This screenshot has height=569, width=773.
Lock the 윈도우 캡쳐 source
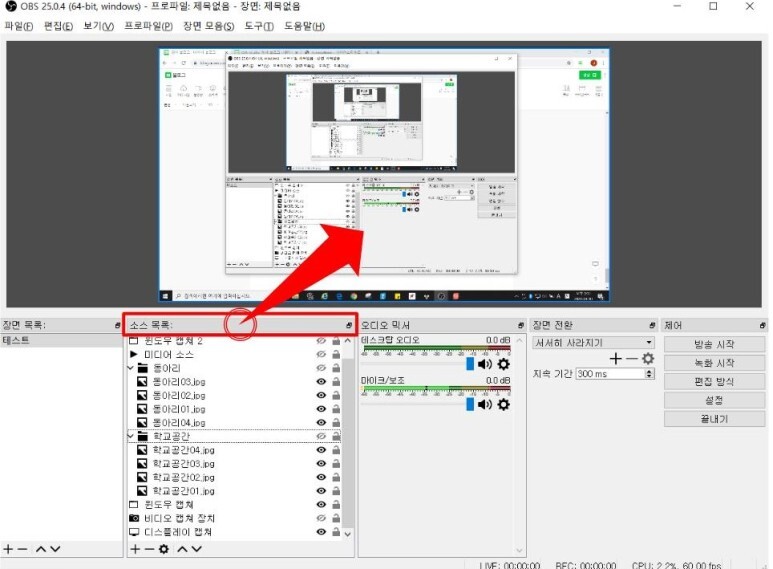pyautogui.click(x=336, y=504)
